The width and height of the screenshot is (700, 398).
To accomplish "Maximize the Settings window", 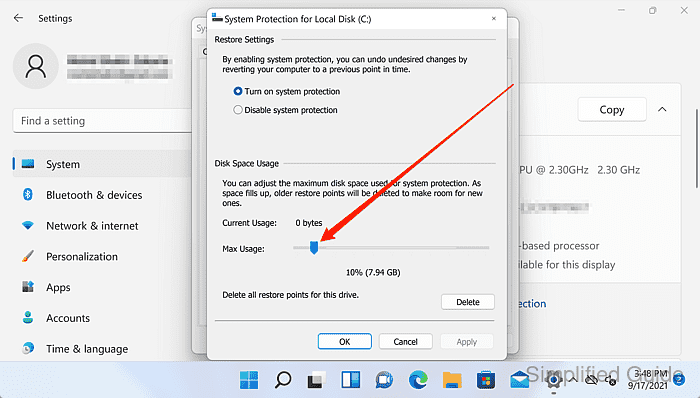I will (653, 10).
